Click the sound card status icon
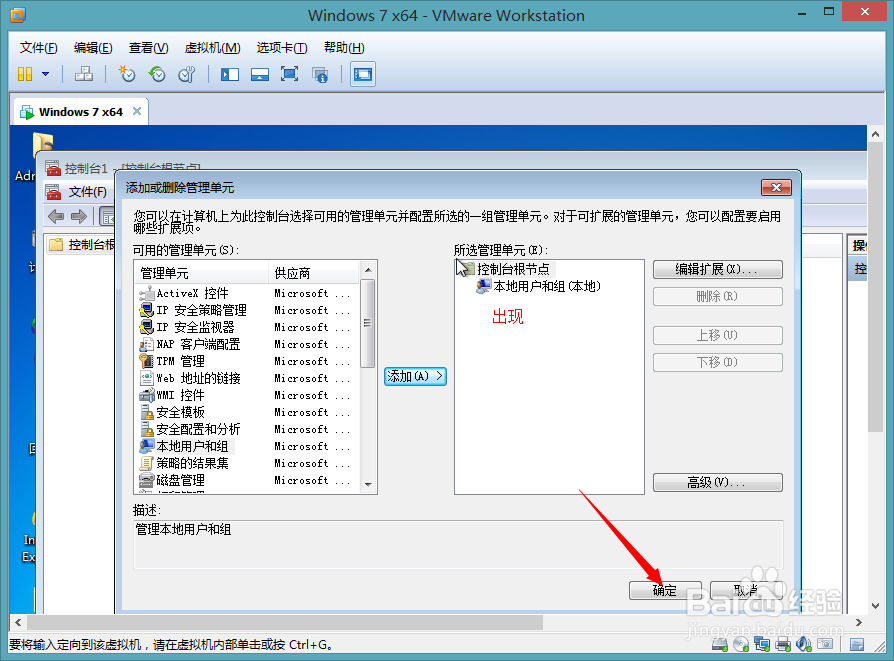This screenshot has width=894, height=661. click(x=804, y=644)
